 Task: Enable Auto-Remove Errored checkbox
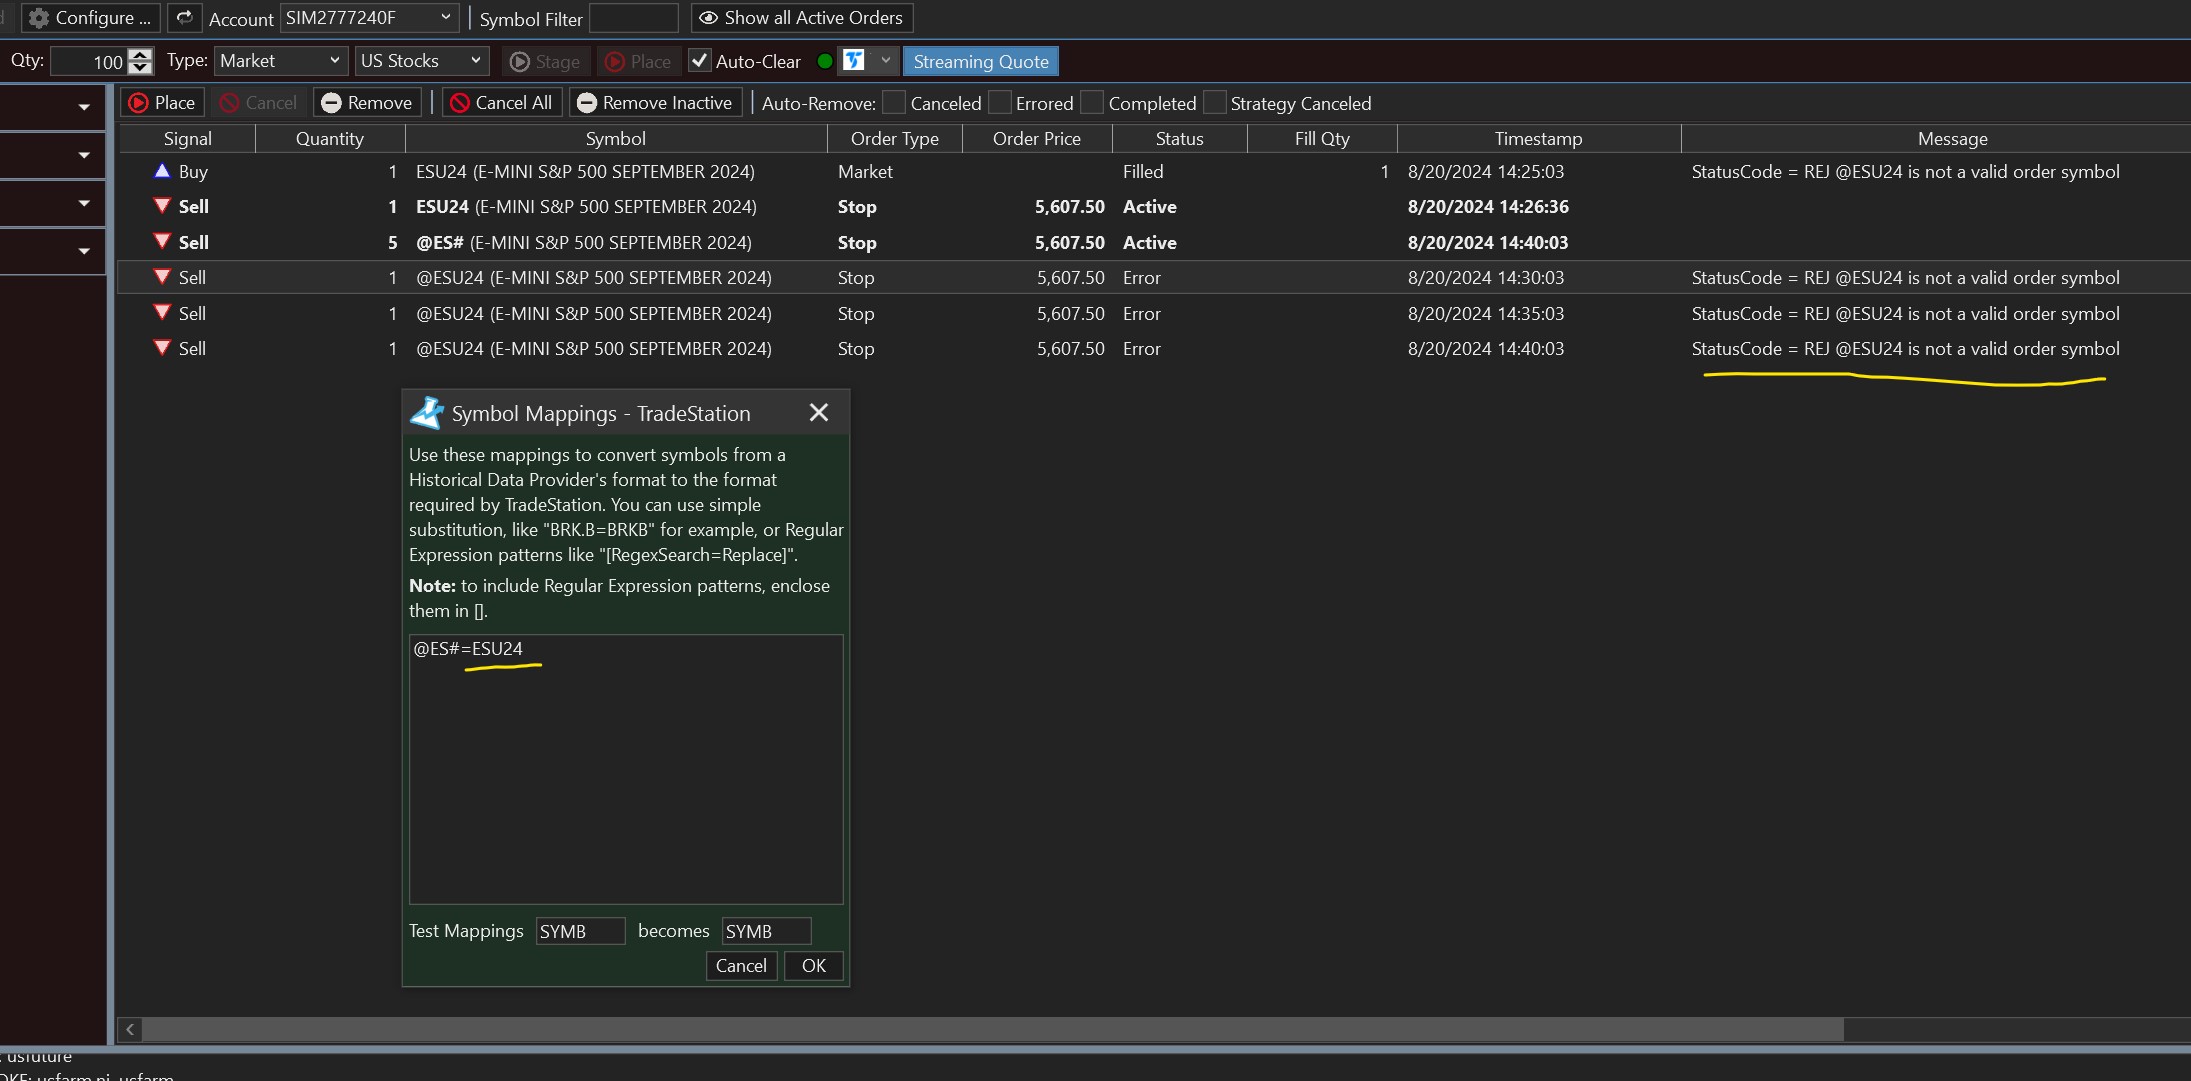pyautogui.click(x=1000, y=103)
